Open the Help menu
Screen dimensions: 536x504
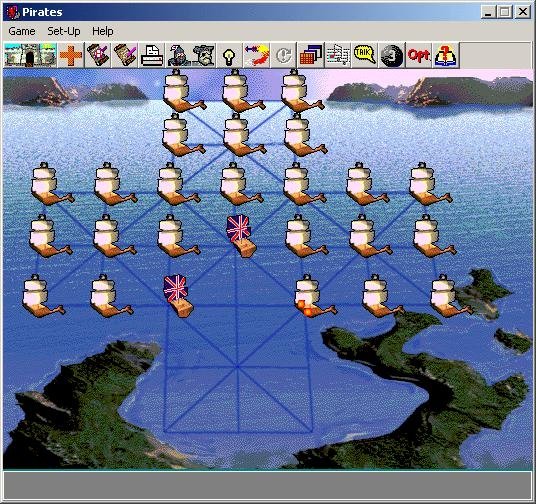103,31
